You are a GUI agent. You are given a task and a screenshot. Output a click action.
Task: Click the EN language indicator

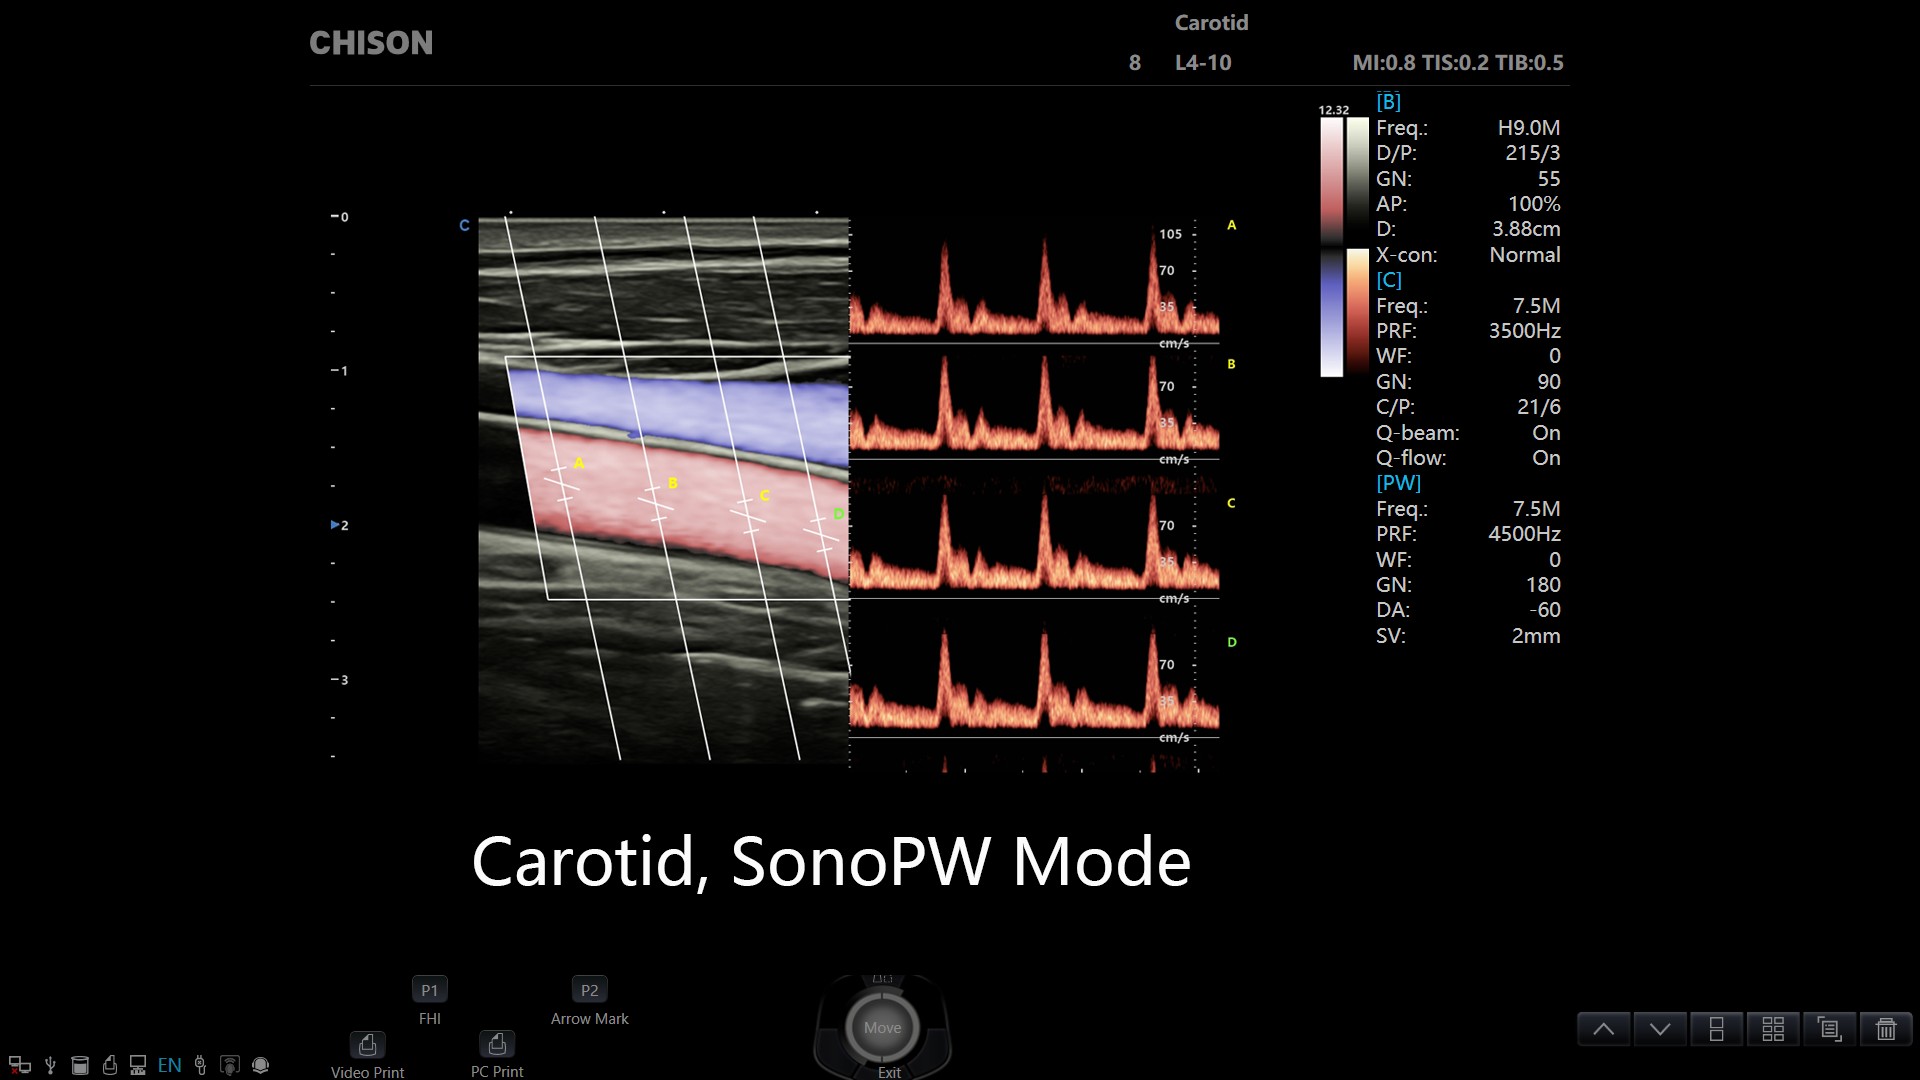coord(170,1065)
